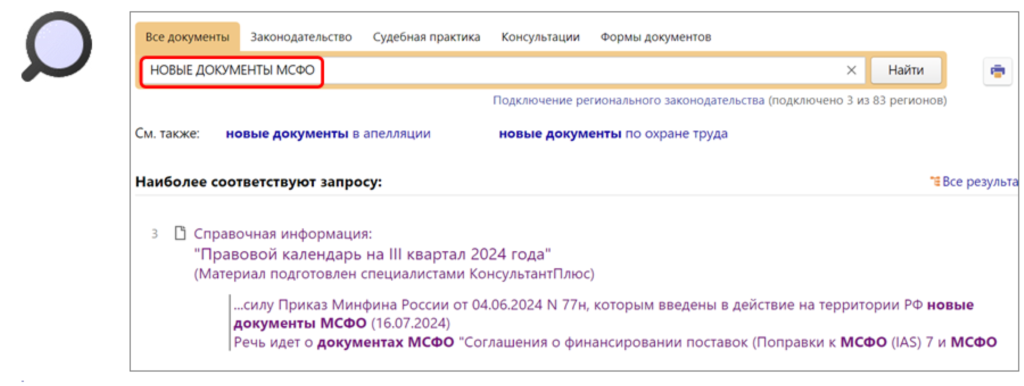The height and width of the screenshot is (386, 1024).
Task: Select the «Консультации» tab
Action: pos(540,37)
